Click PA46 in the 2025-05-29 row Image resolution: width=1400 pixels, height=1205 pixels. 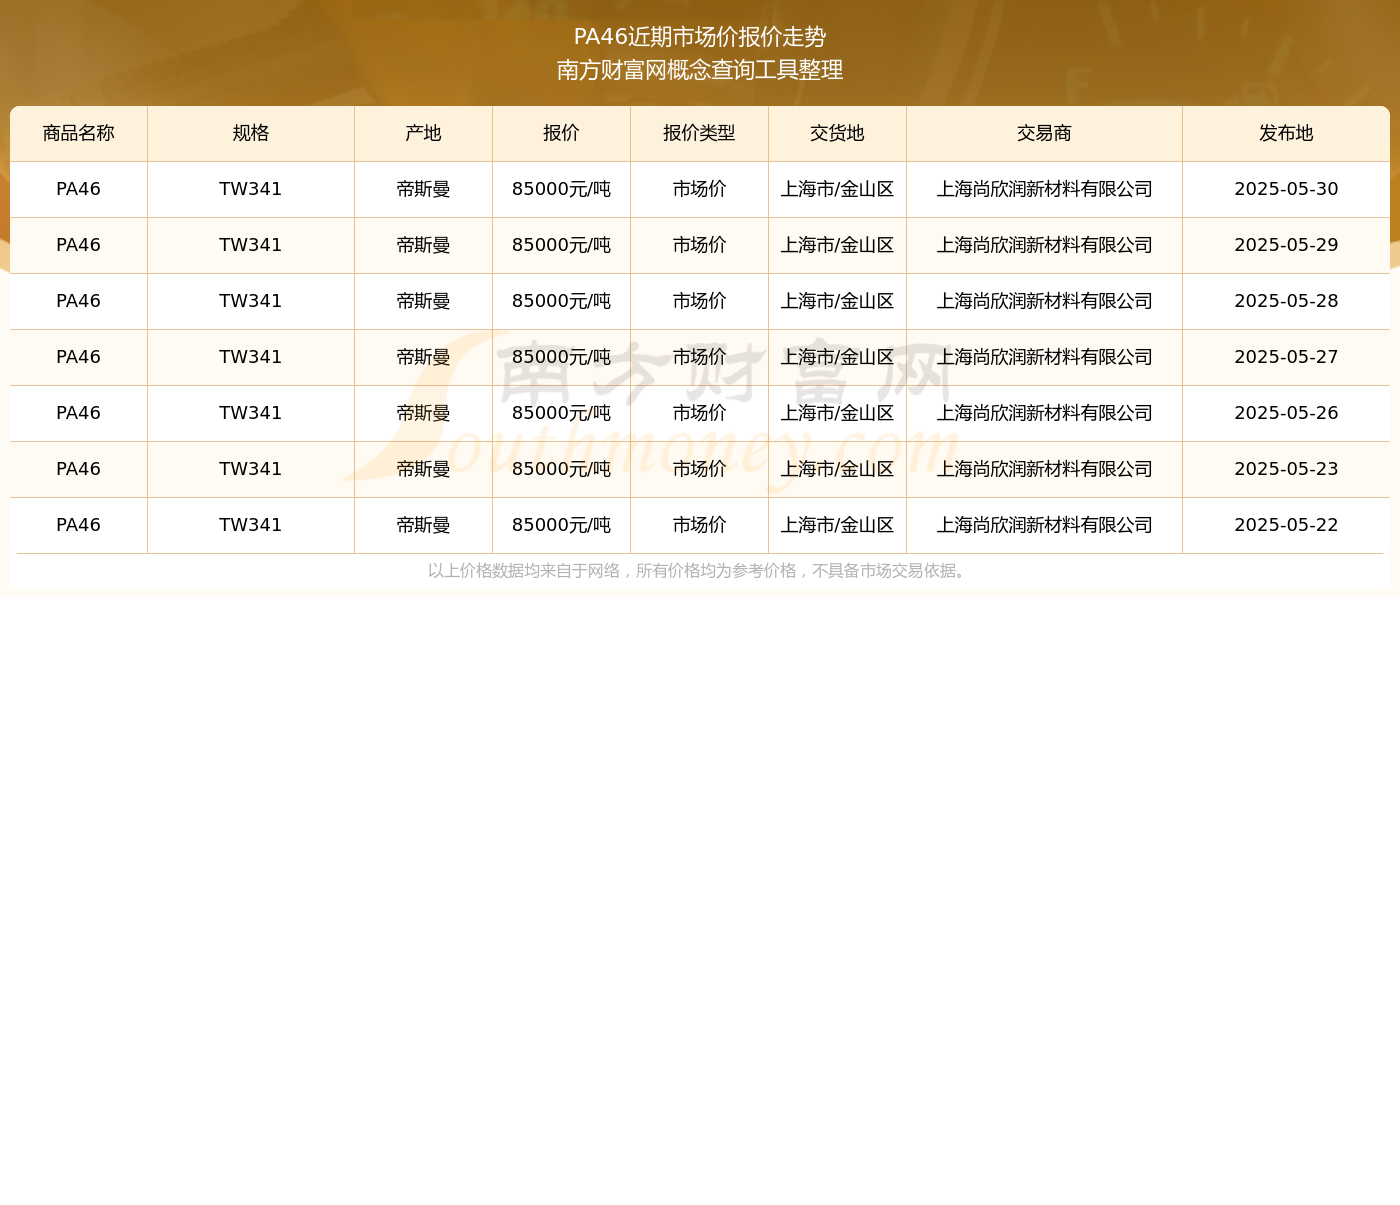[79, 245]
